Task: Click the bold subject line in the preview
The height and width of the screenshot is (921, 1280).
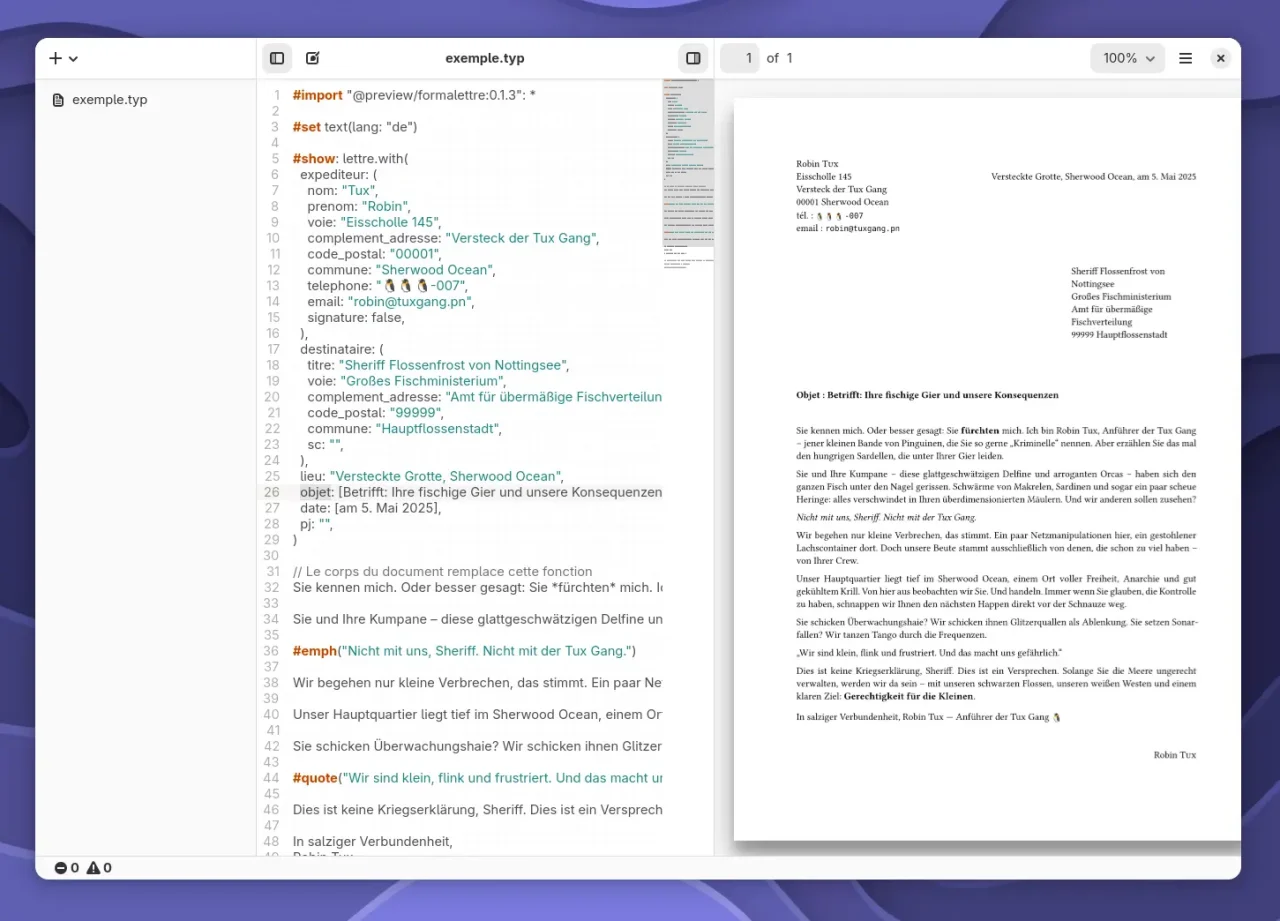Action: tap(926, 395)
